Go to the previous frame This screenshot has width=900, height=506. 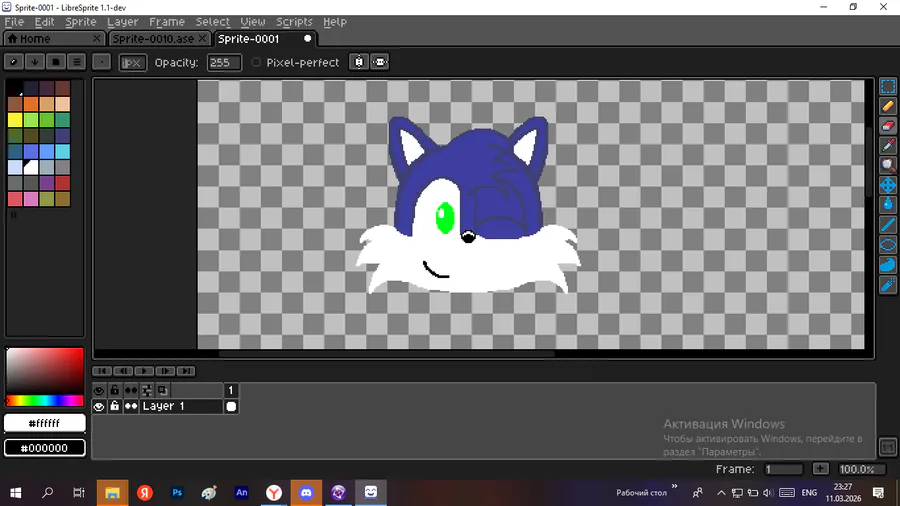click(123, 371)
